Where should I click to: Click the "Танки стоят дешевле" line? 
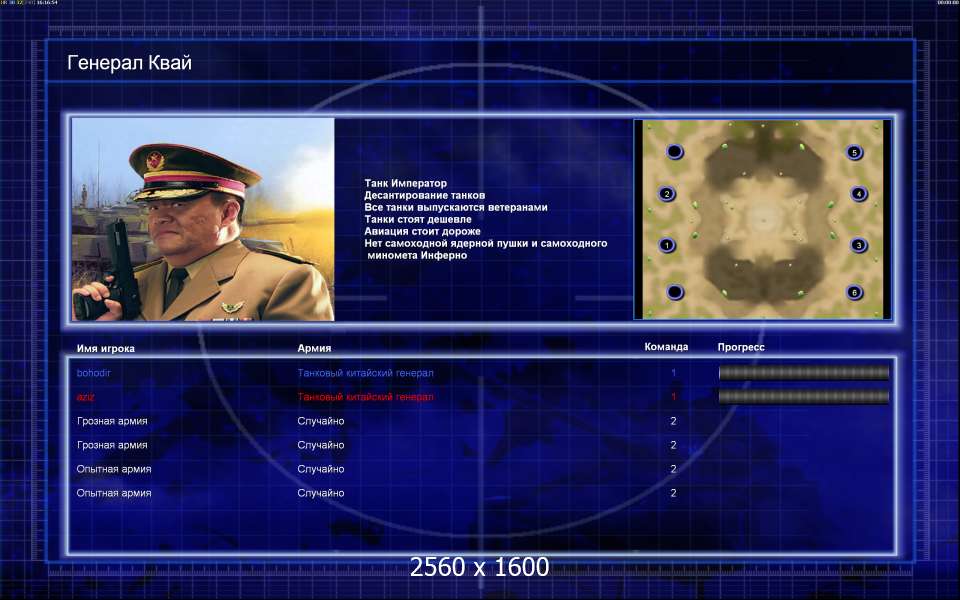point(418,219)
